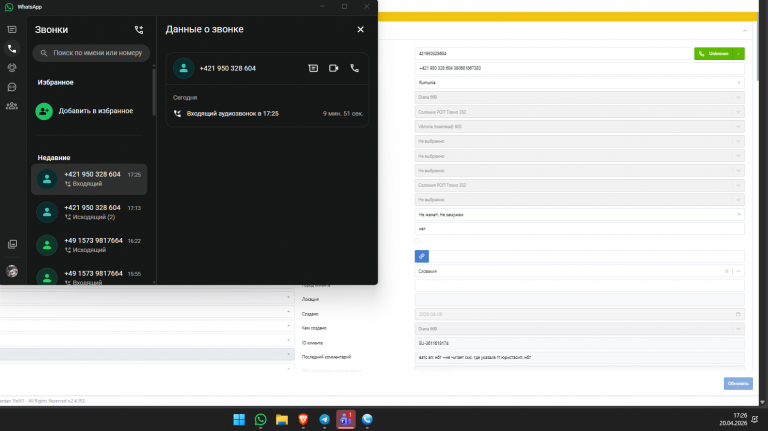Open the Chats icon in WhatsApp sidebar
768x431 pixels.
[x=12, y=29]
